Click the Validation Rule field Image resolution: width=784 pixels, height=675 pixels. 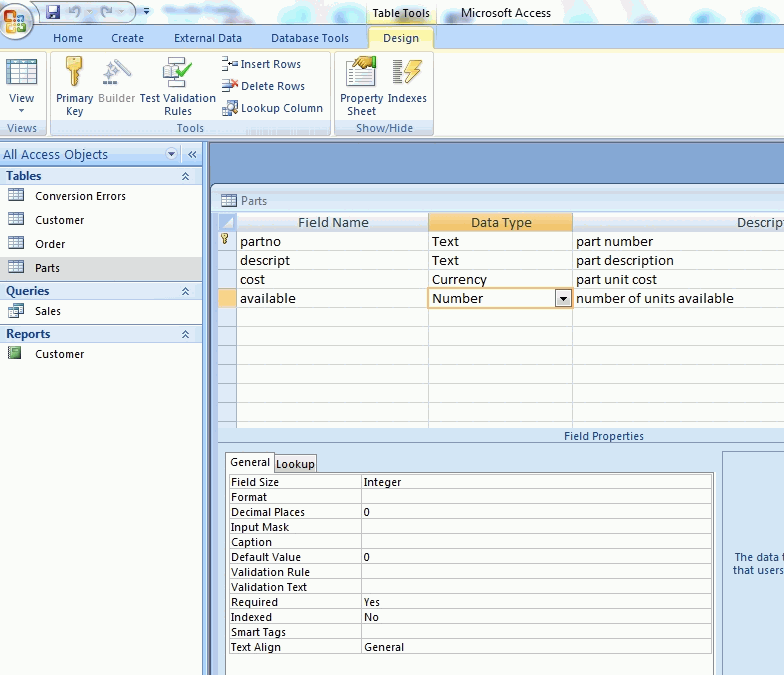tap(536, 572)
